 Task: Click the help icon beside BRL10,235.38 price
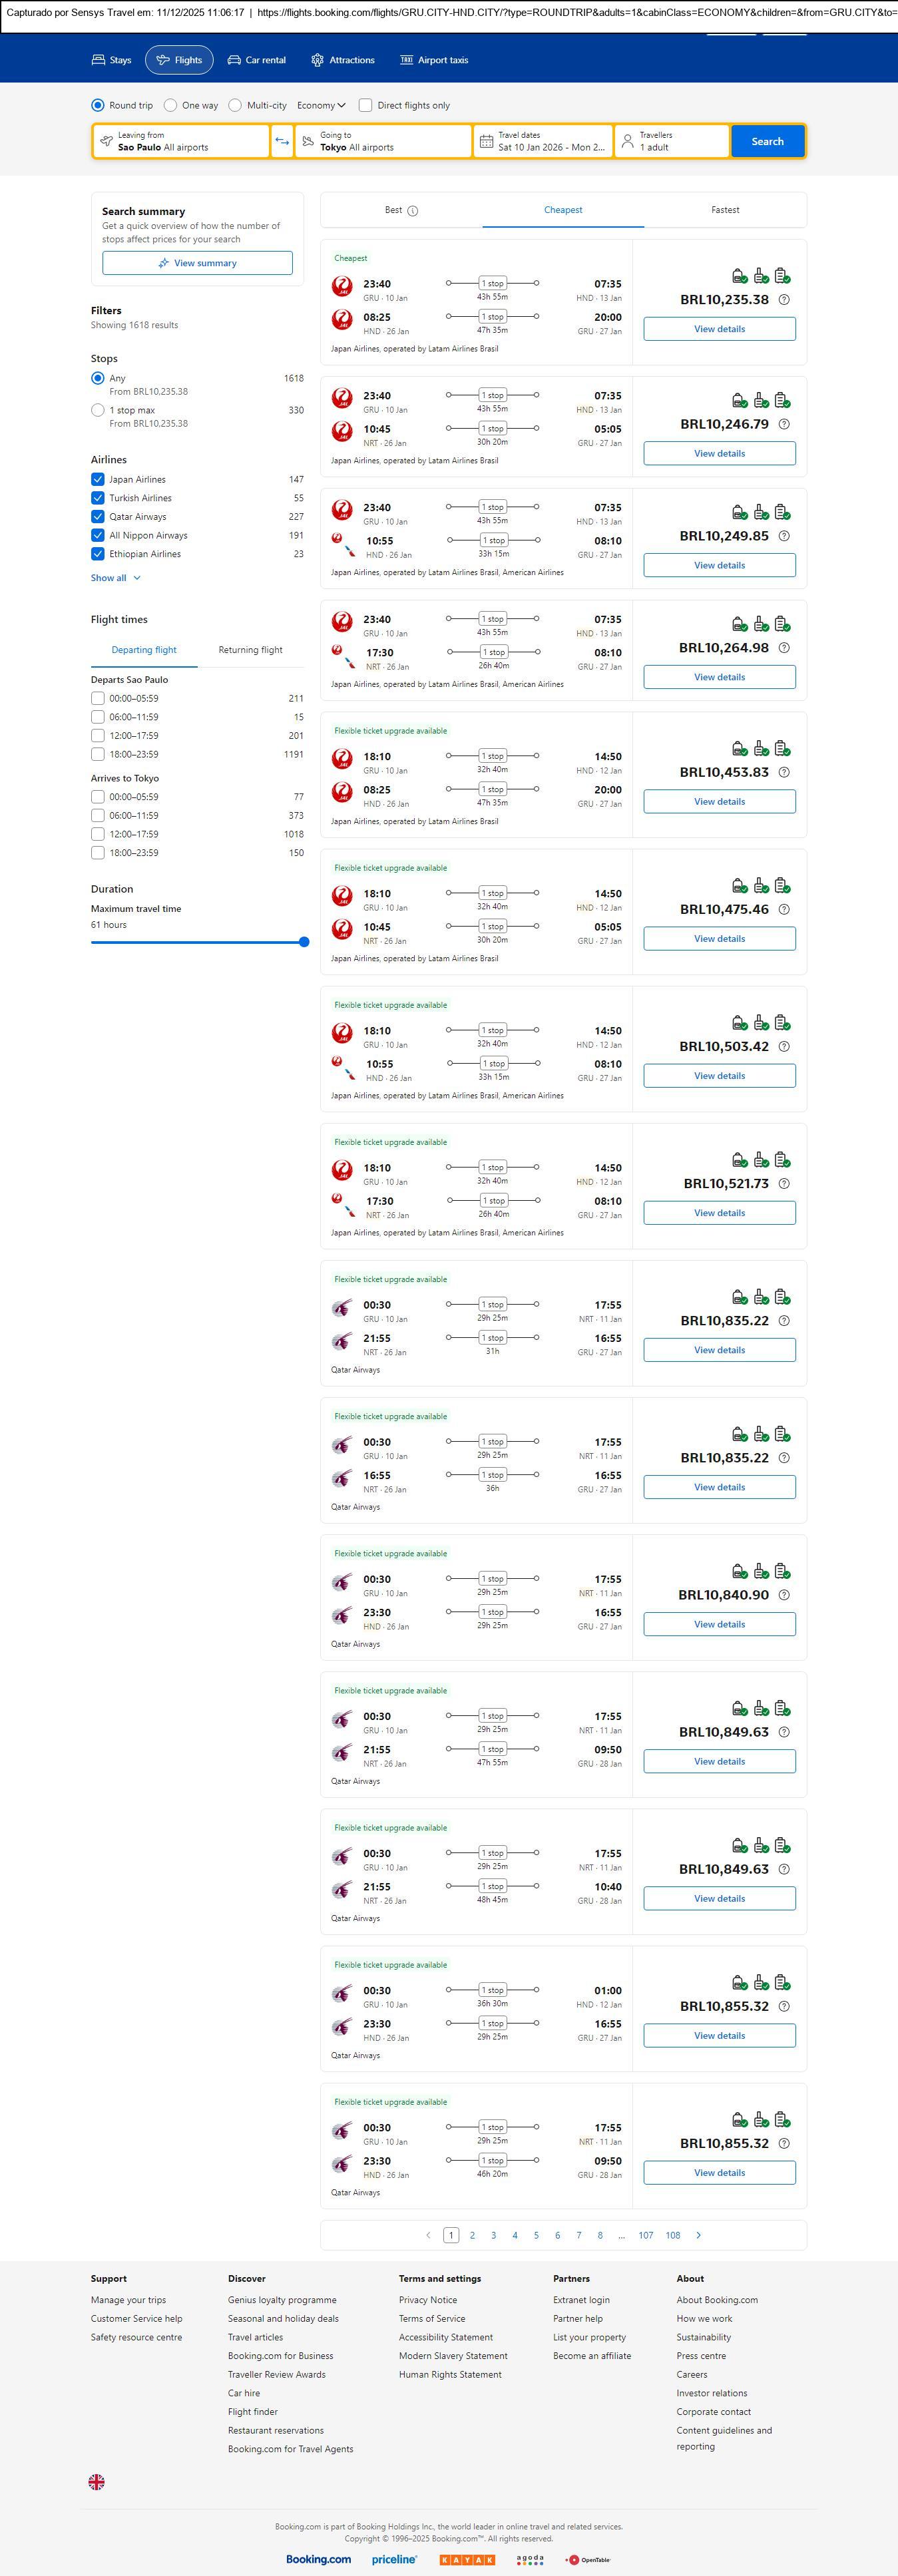(x=784, y=300)
